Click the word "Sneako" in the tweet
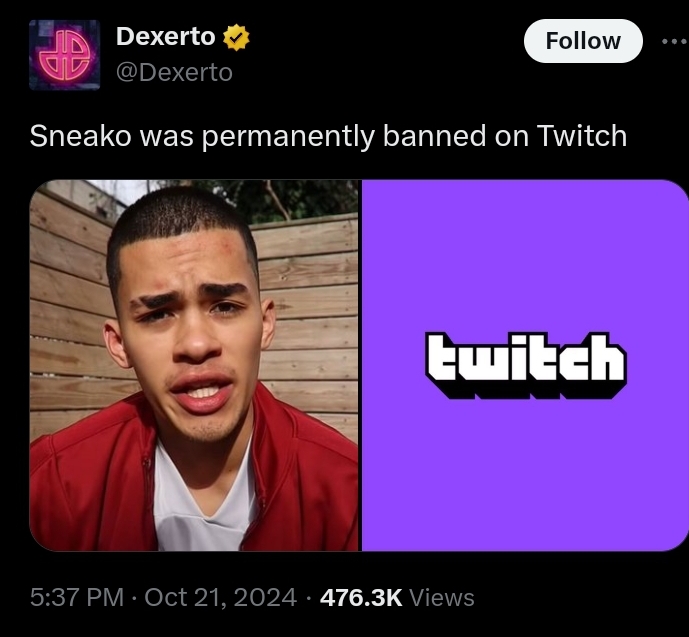 pyautogui.click(x=80, y=136)
